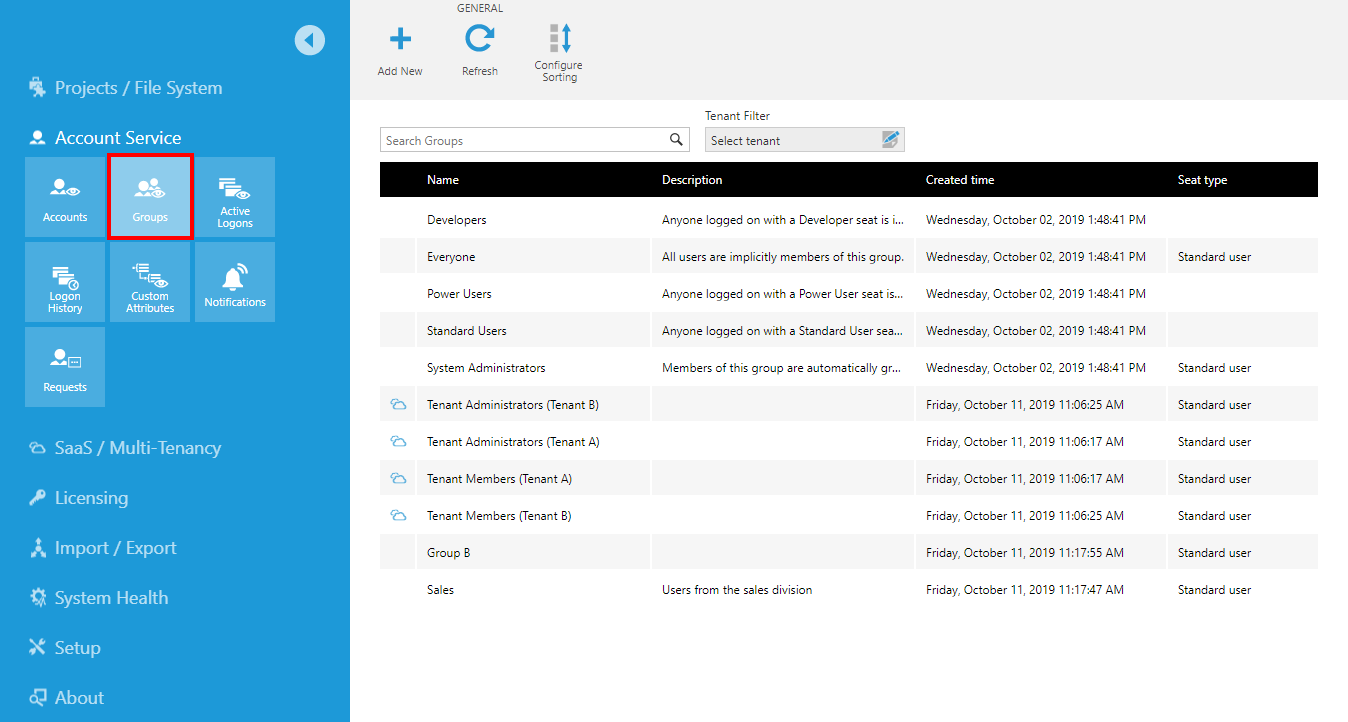
Task: Collapse the Account Service section
Action: (x=105, y=138)
